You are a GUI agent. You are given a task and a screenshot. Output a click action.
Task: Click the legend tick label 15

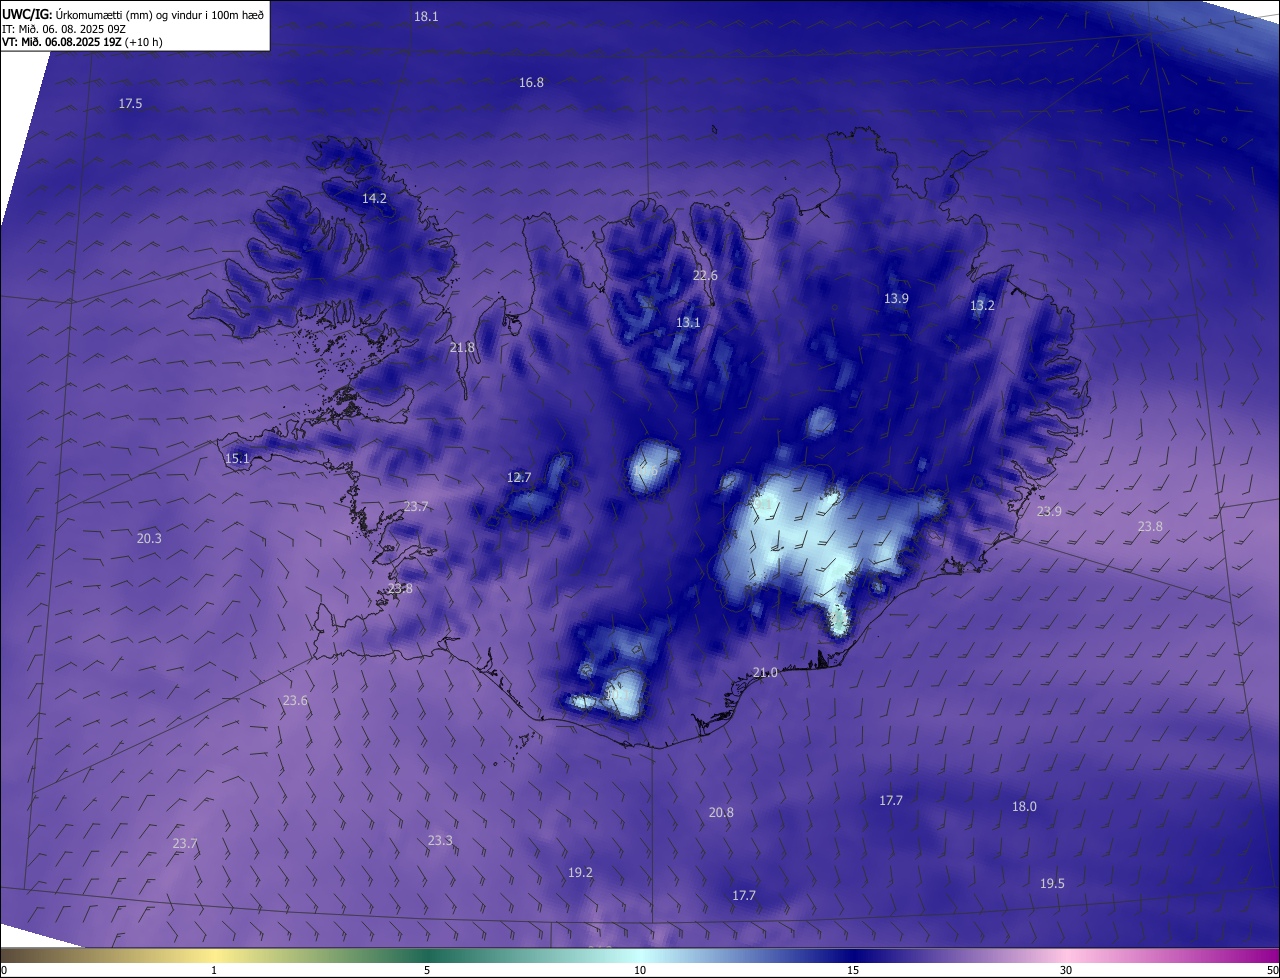tap(853, 971)
